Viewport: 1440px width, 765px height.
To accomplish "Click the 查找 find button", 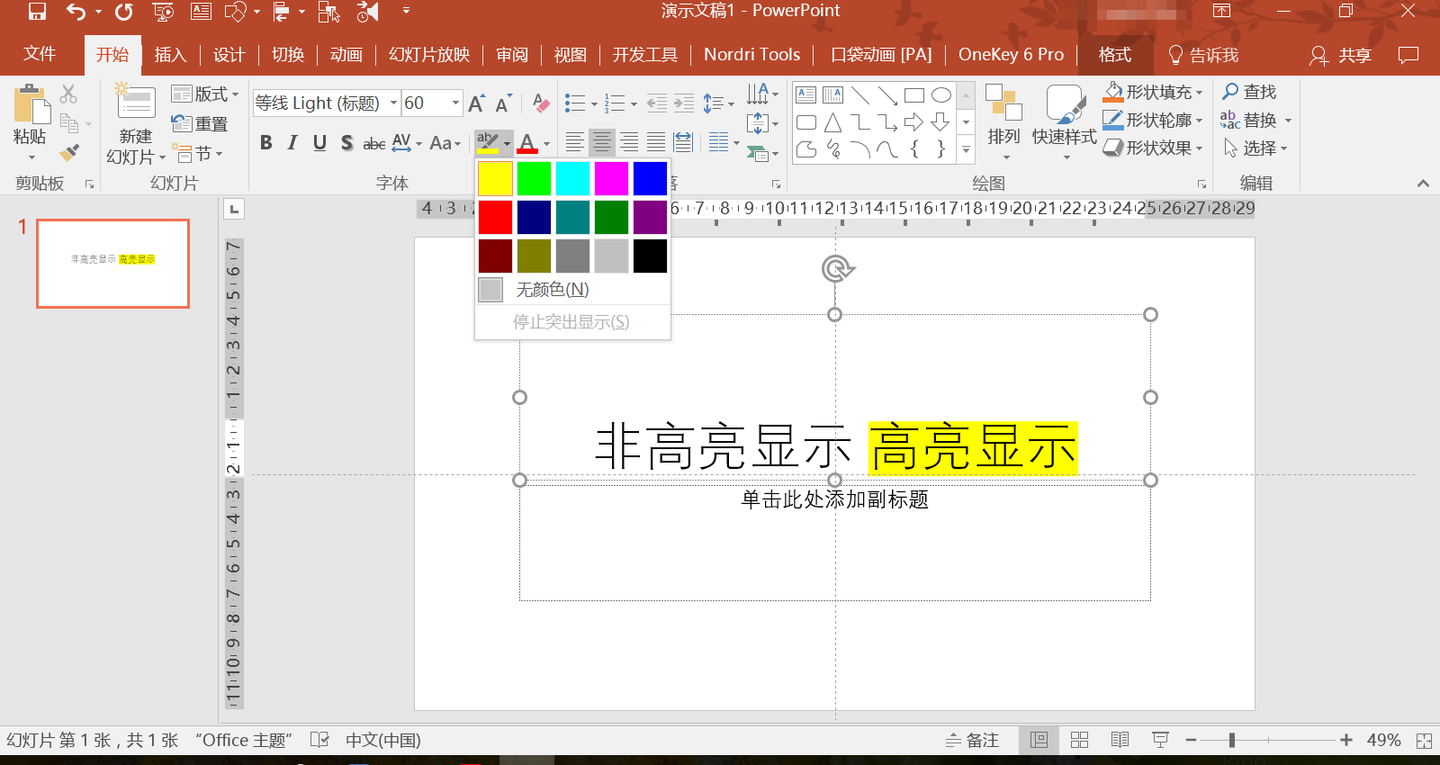I will coord(1249,92).
